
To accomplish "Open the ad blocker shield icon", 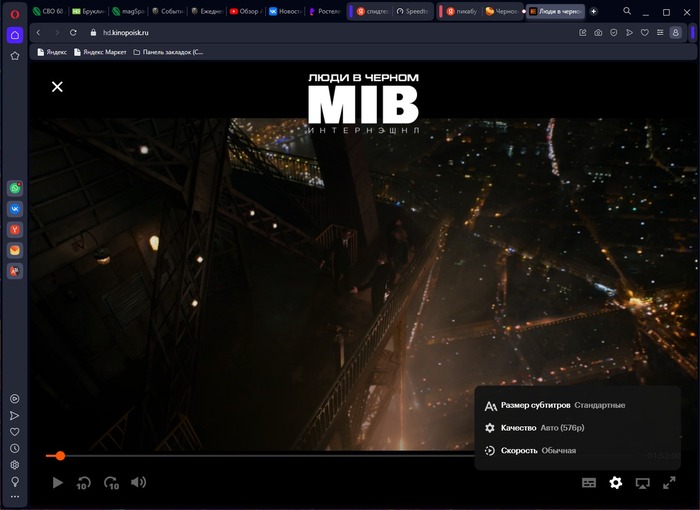I will point(614,33).
